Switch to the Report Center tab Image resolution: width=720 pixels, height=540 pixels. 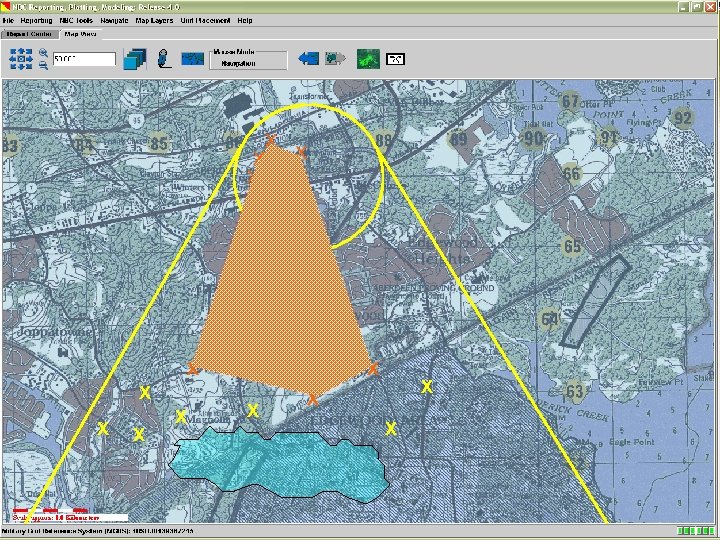coord(29,34)
